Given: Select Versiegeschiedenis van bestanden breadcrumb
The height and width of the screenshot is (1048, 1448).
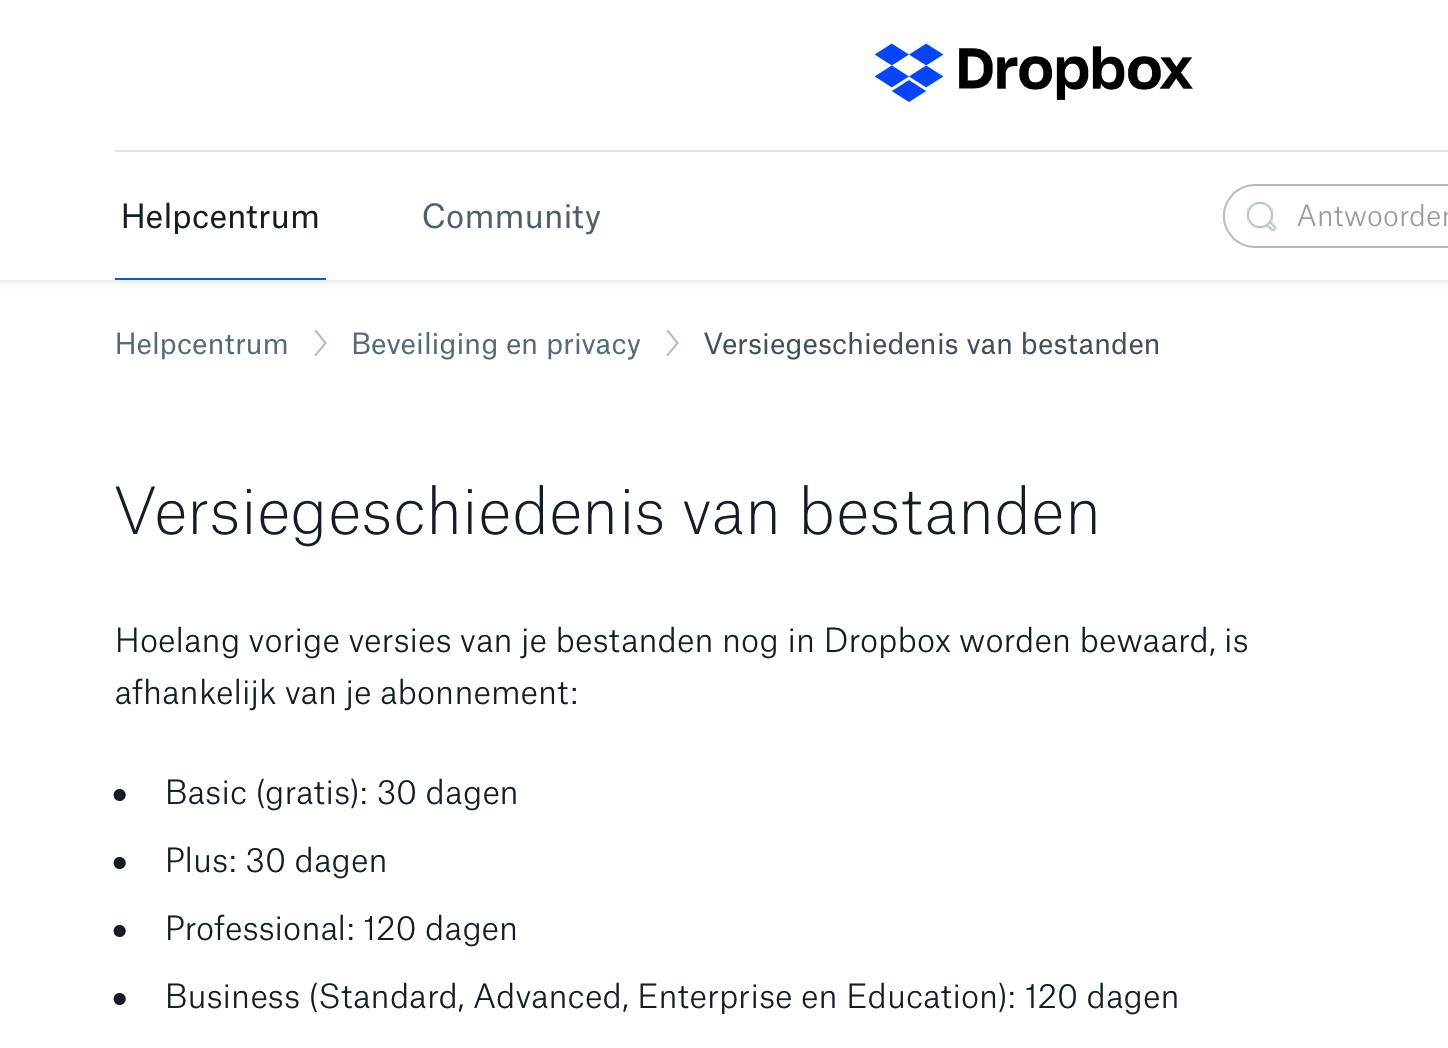Looking at the screenshot, I should (x=931, y=344).
